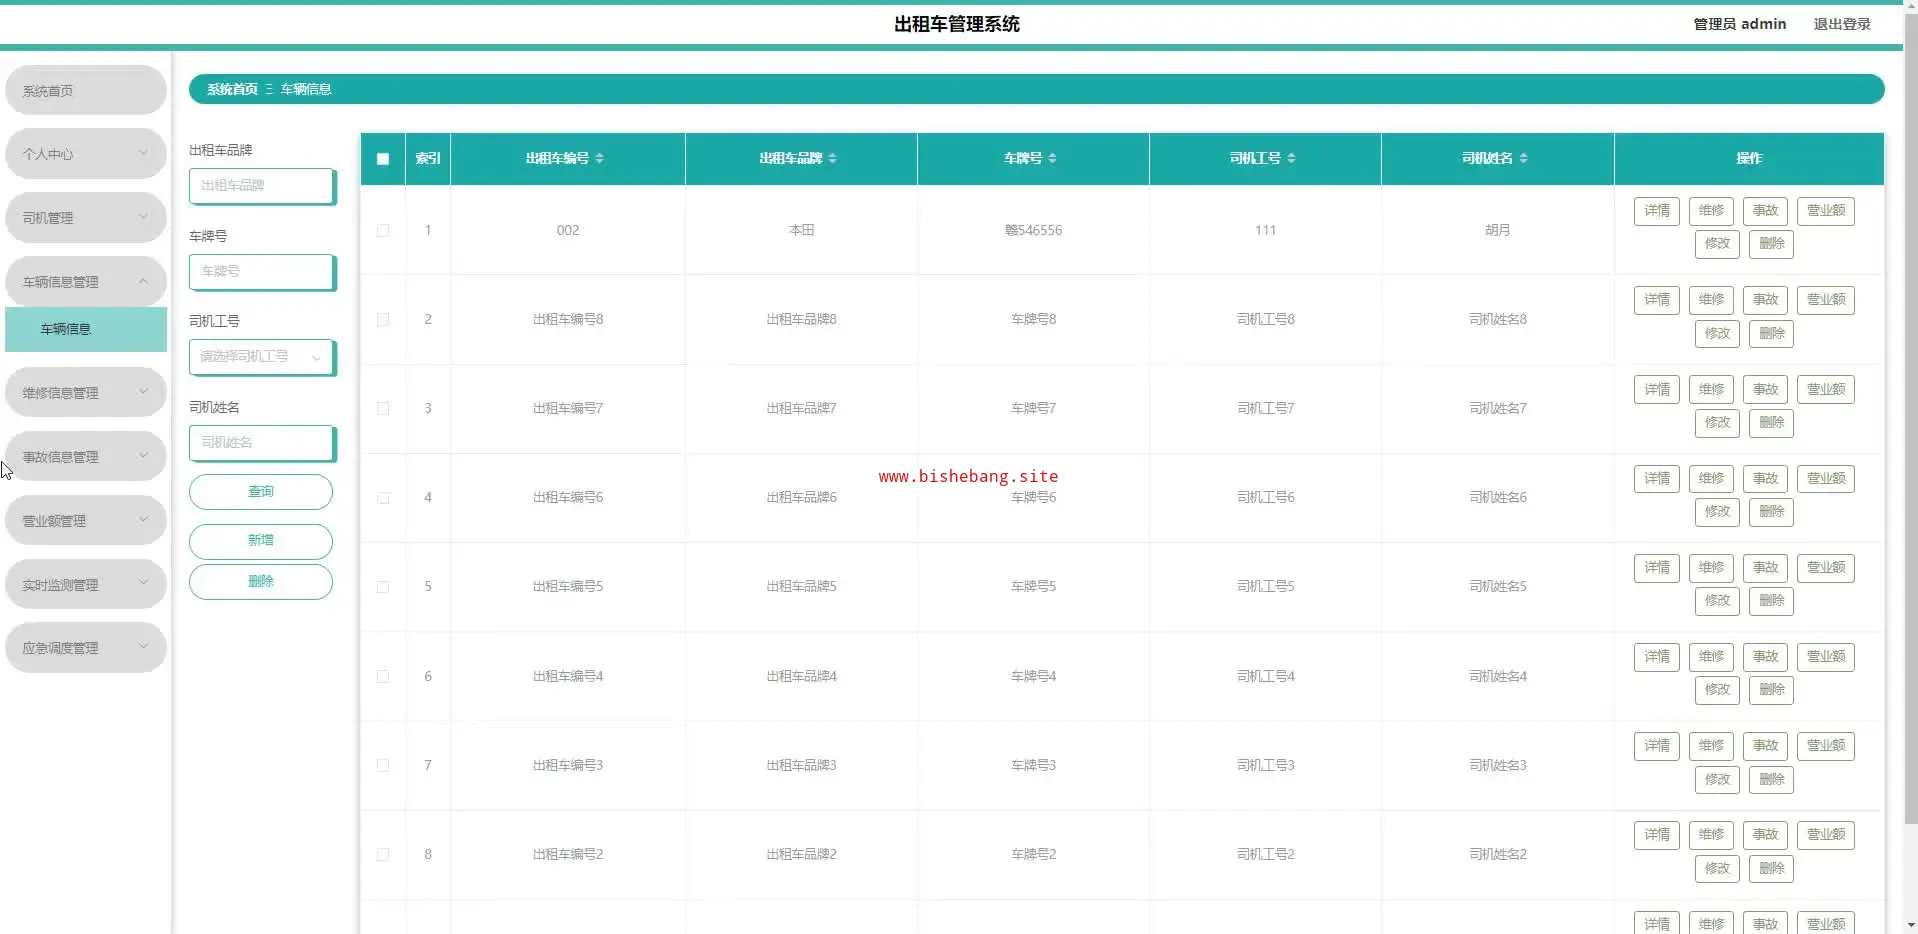The width and height of the screenshot is (1918, 934).
Task: Sort table by 车牌号 column arrows
Action: (1052, 158)
